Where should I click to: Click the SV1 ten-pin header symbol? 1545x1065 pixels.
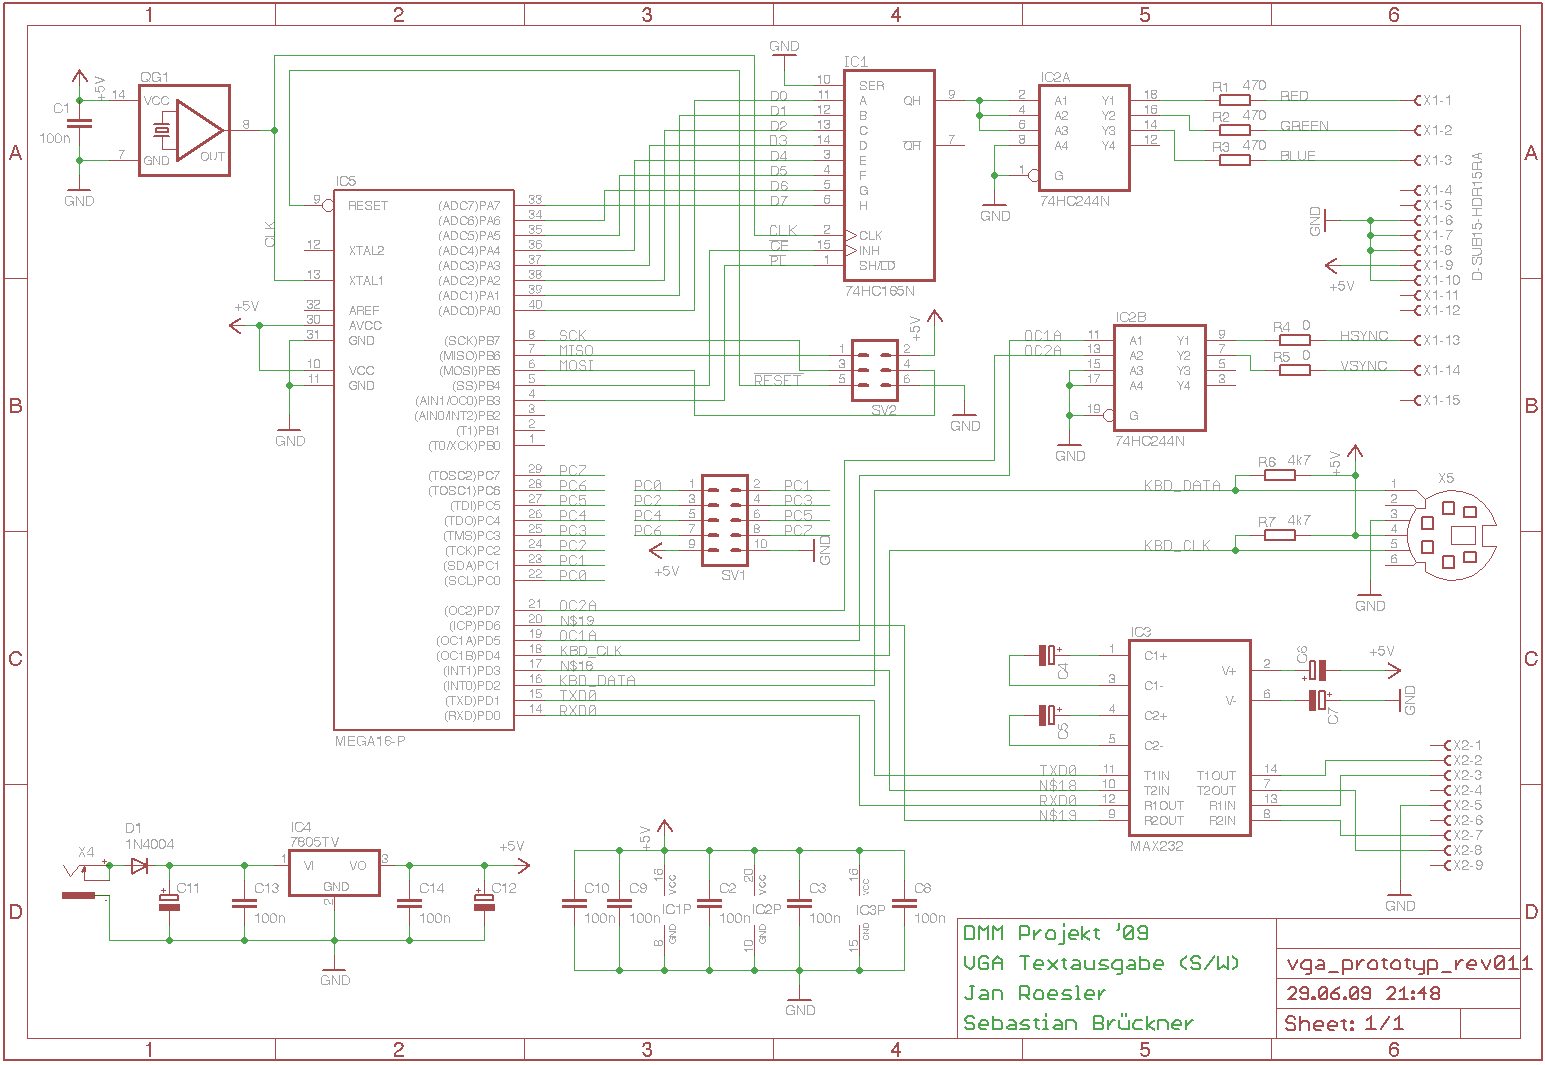click(x=724, y=515)
